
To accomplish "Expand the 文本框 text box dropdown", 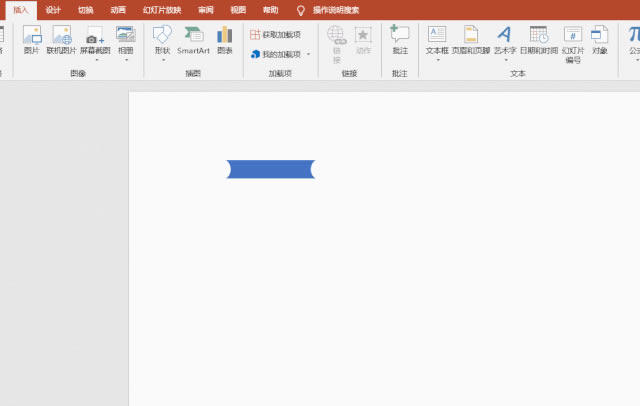I will coord(437,59).
